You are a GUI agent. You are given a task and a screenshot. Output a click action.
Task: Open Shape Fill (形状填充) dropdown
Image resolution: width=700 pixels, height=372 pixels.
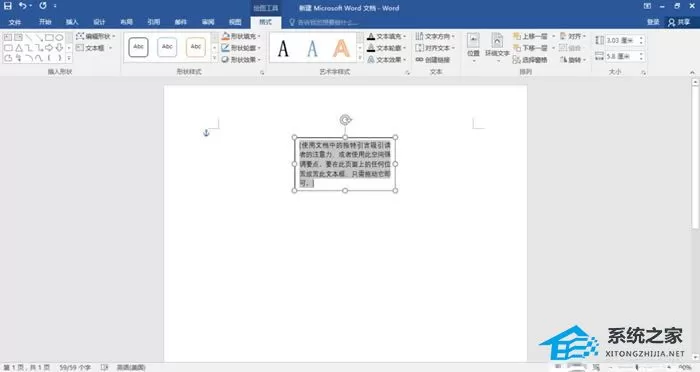(x=241, y=36)
